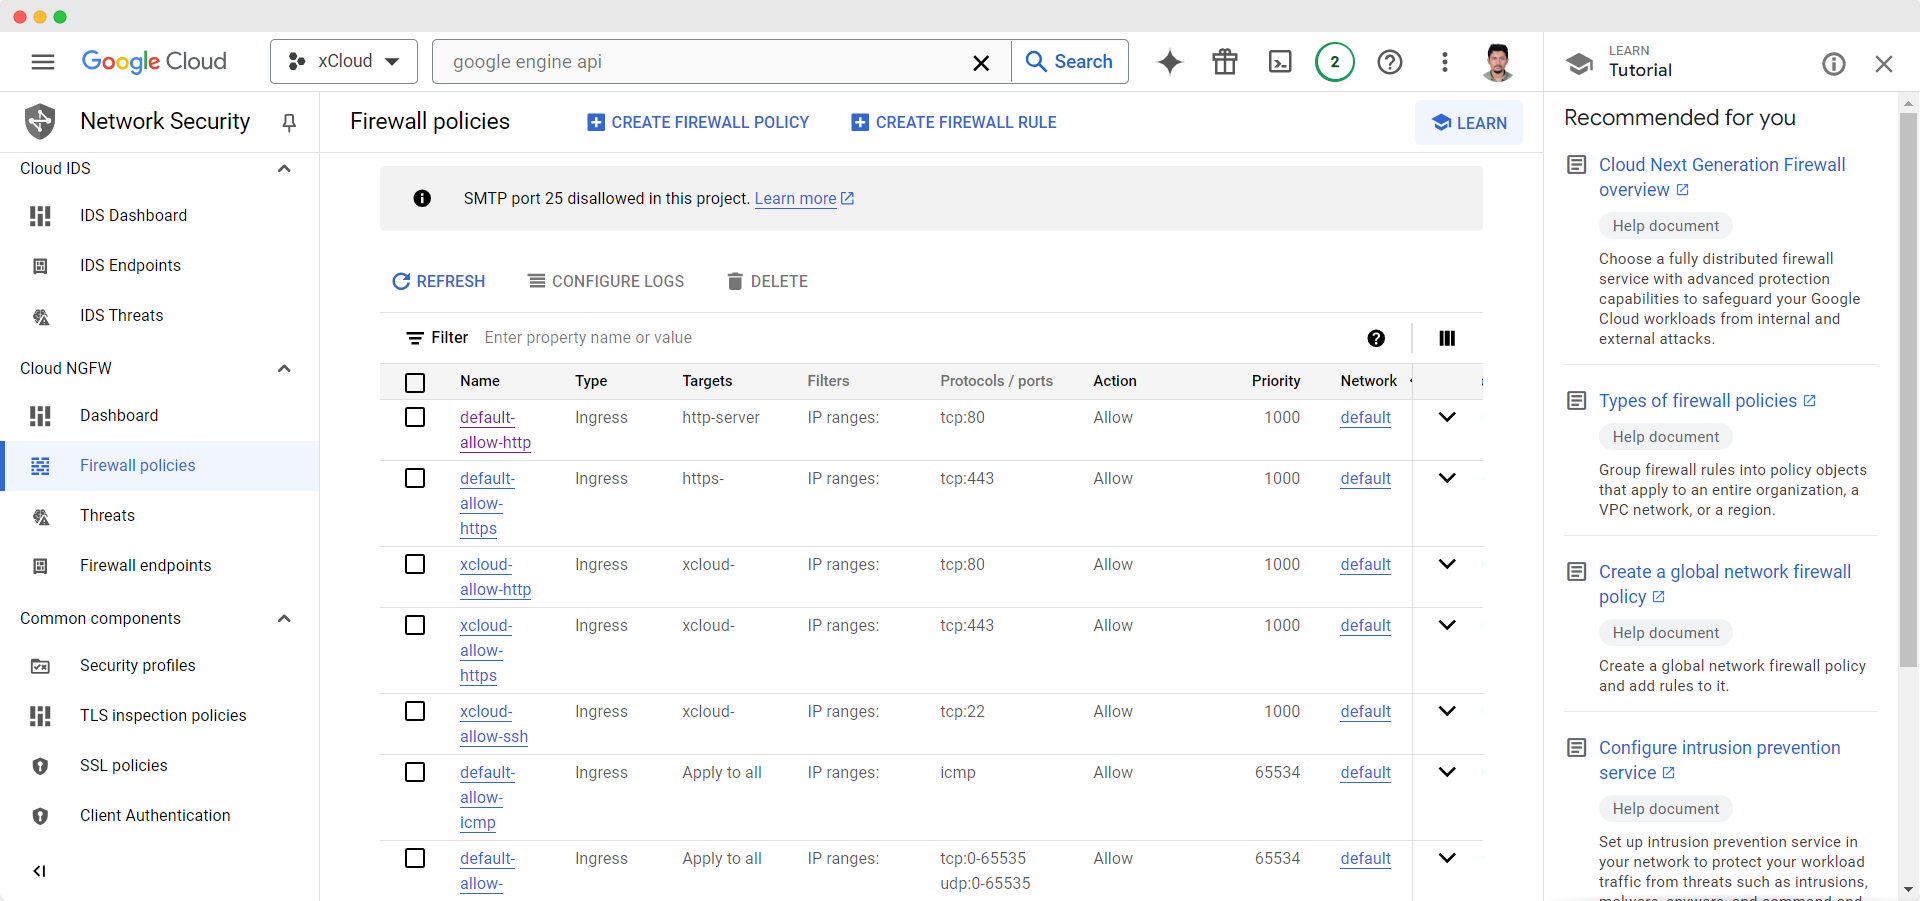
Task: Check the select-all checkbox in the table header
Action: [x=415, y=382]
